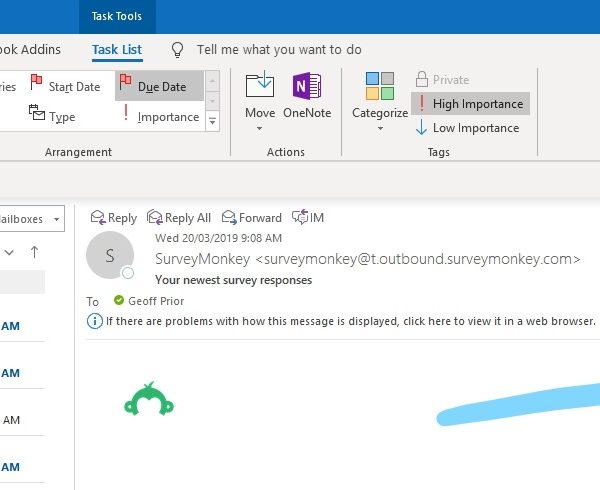Click the SurveyMonkey green logo
Image resolution: width=600 pixels, height=490 pixels.
click(149, 399)
